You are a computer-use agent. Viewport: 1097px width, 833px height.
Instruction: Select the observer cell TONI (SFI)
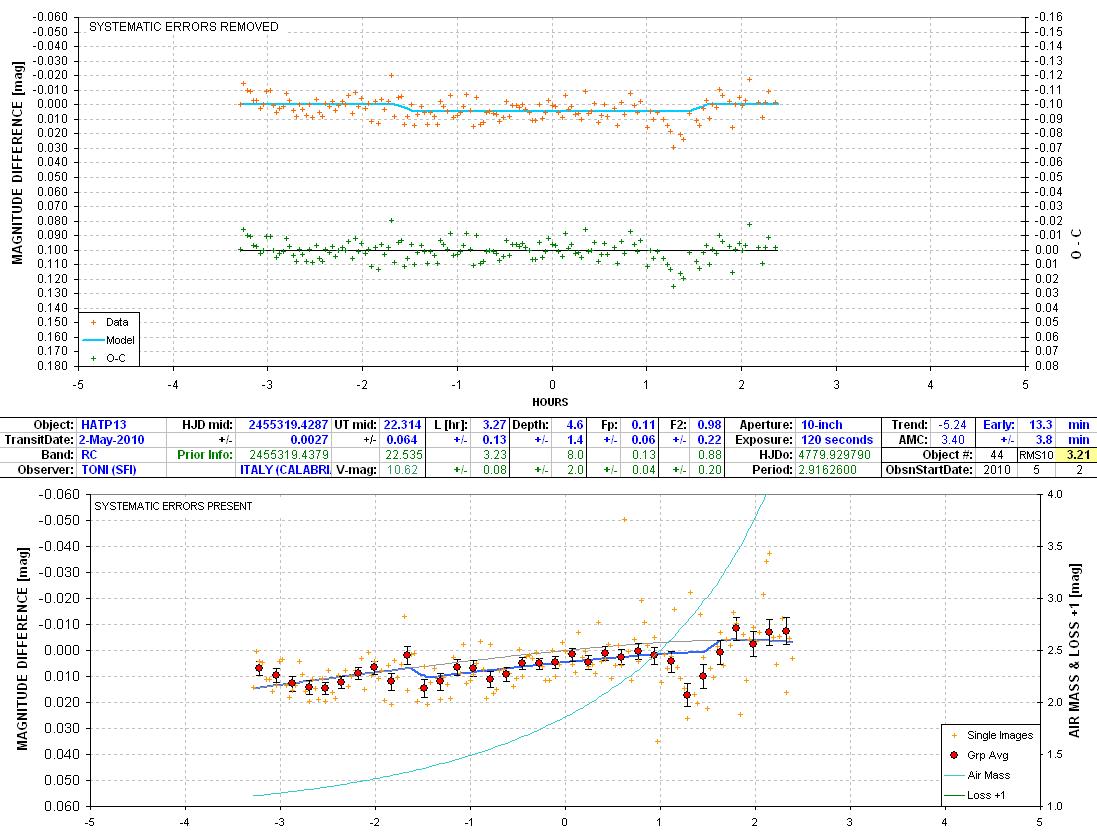click(x=109, y=470)
